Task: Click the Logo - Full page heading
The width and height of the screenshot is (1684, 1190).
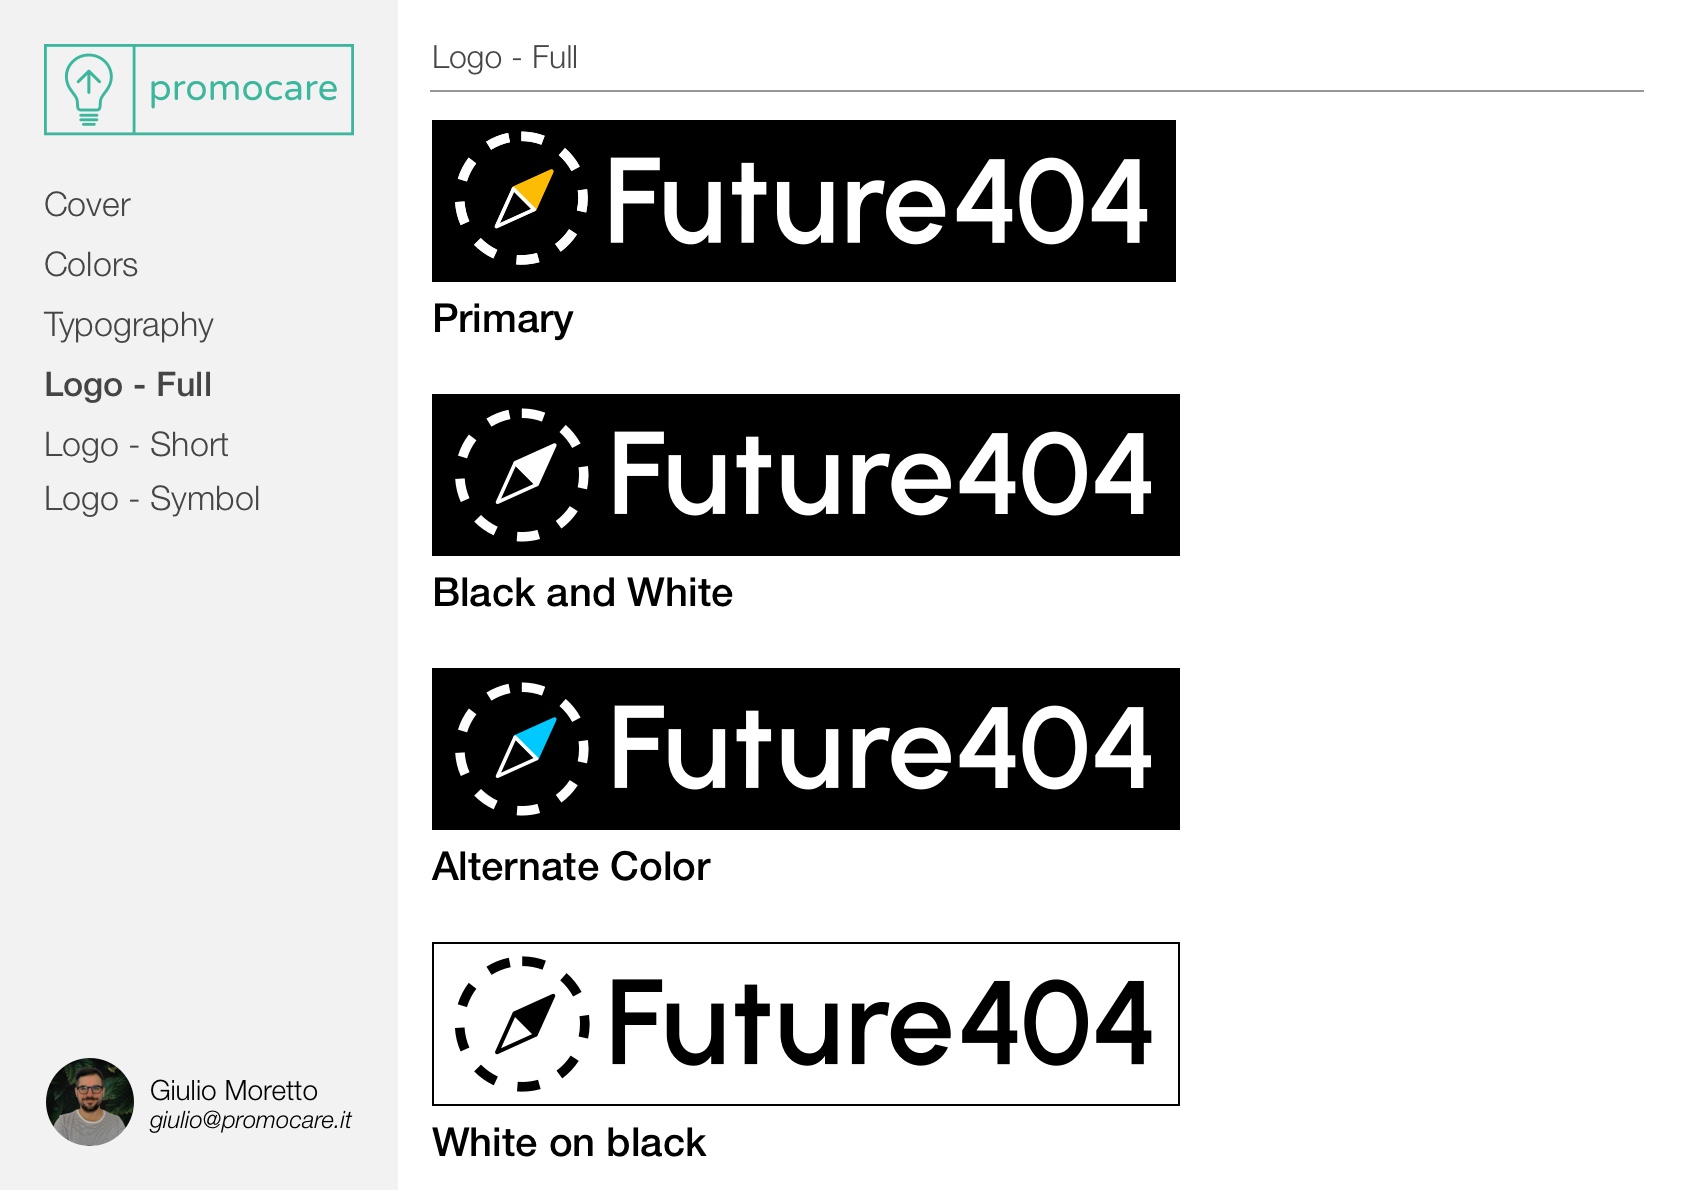Action: (505, 58)
